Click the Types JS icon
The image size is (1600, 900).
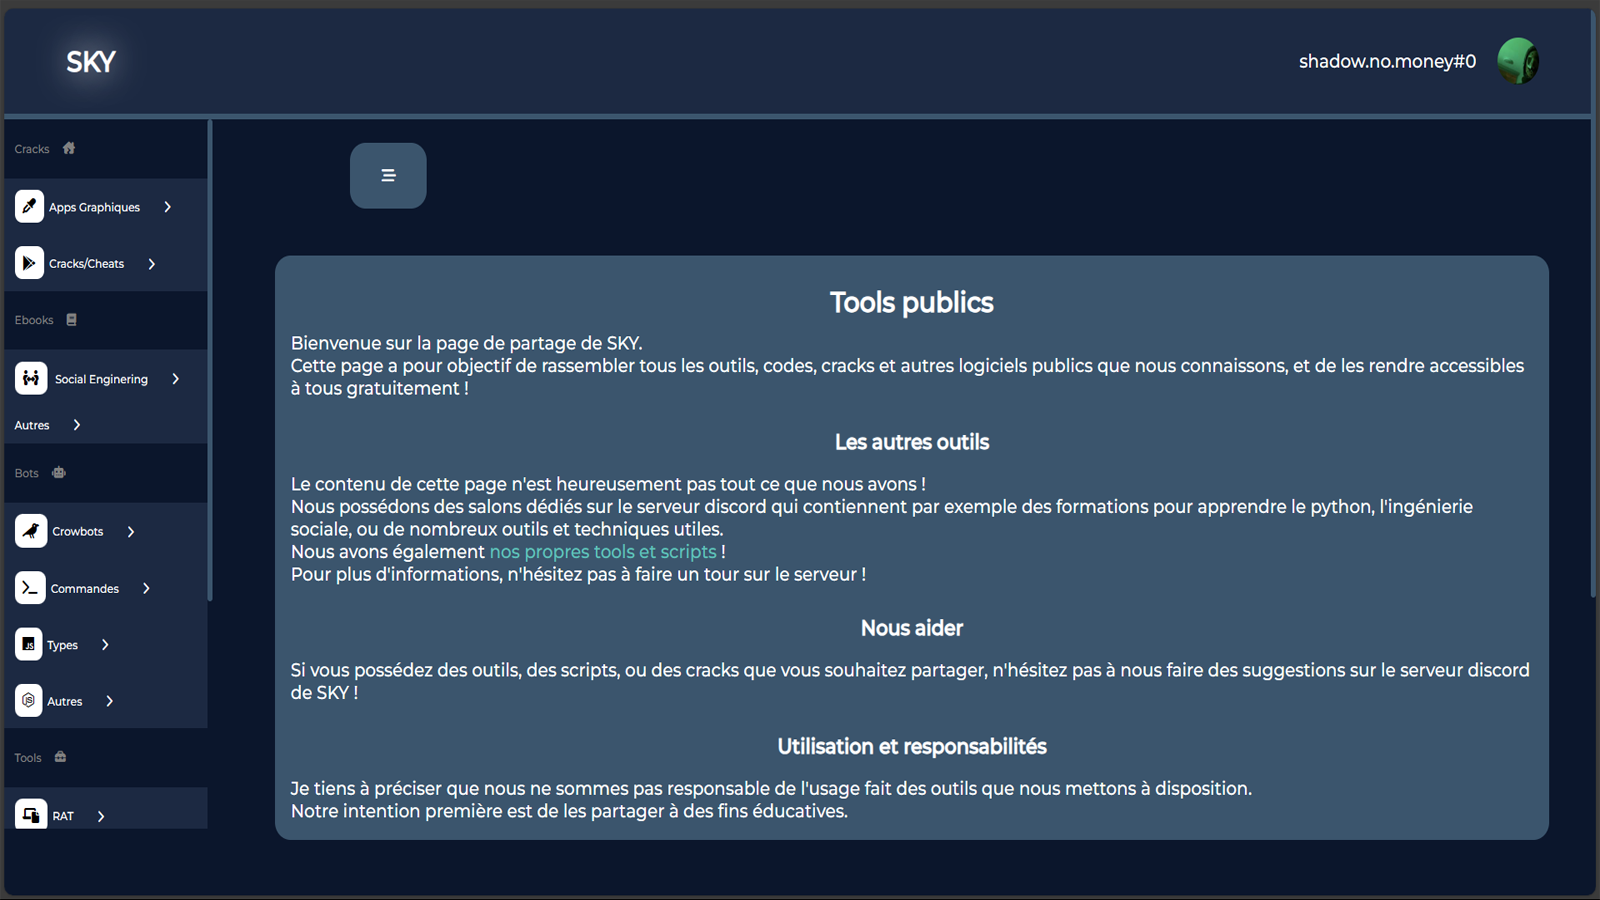(x=29, y=645)
